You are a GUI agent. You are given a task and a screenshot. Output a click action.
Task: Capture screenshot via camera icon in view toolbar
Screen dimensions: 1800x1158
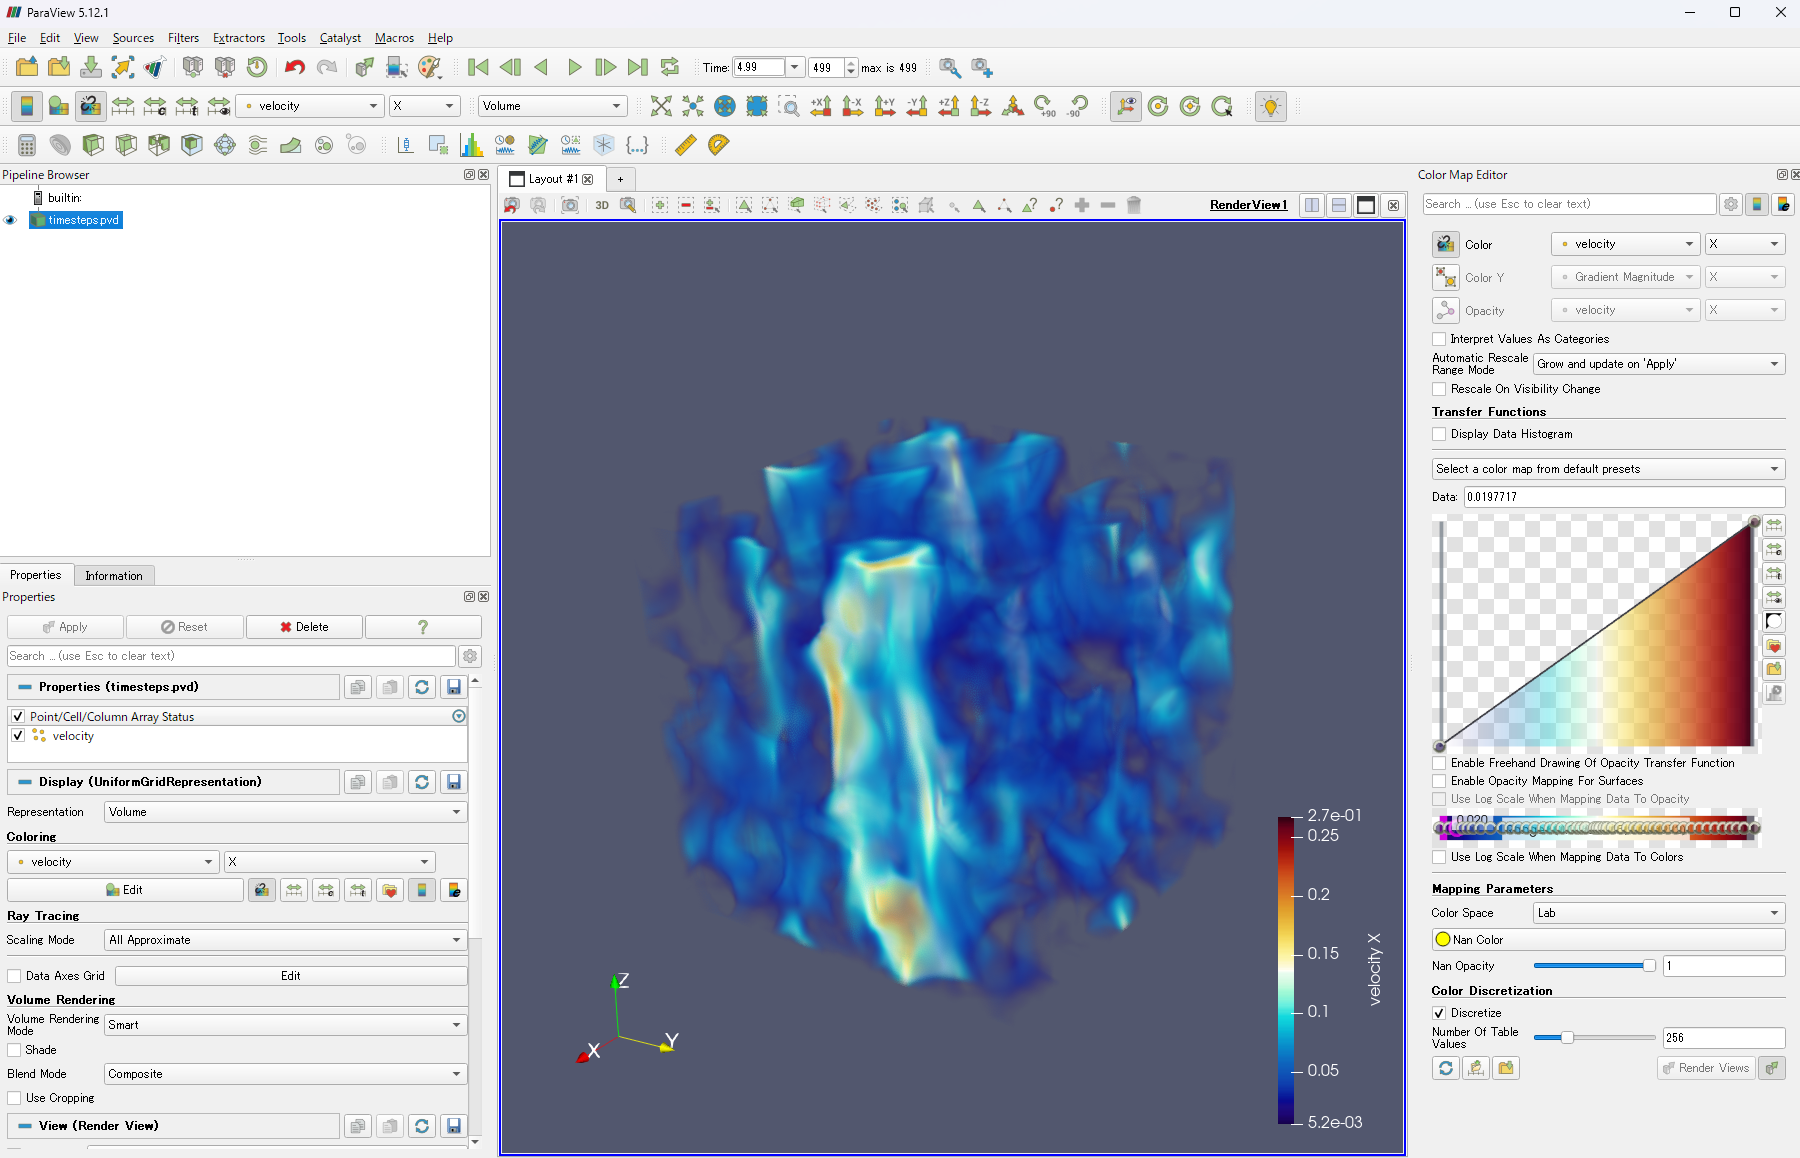tap(570, 205)
